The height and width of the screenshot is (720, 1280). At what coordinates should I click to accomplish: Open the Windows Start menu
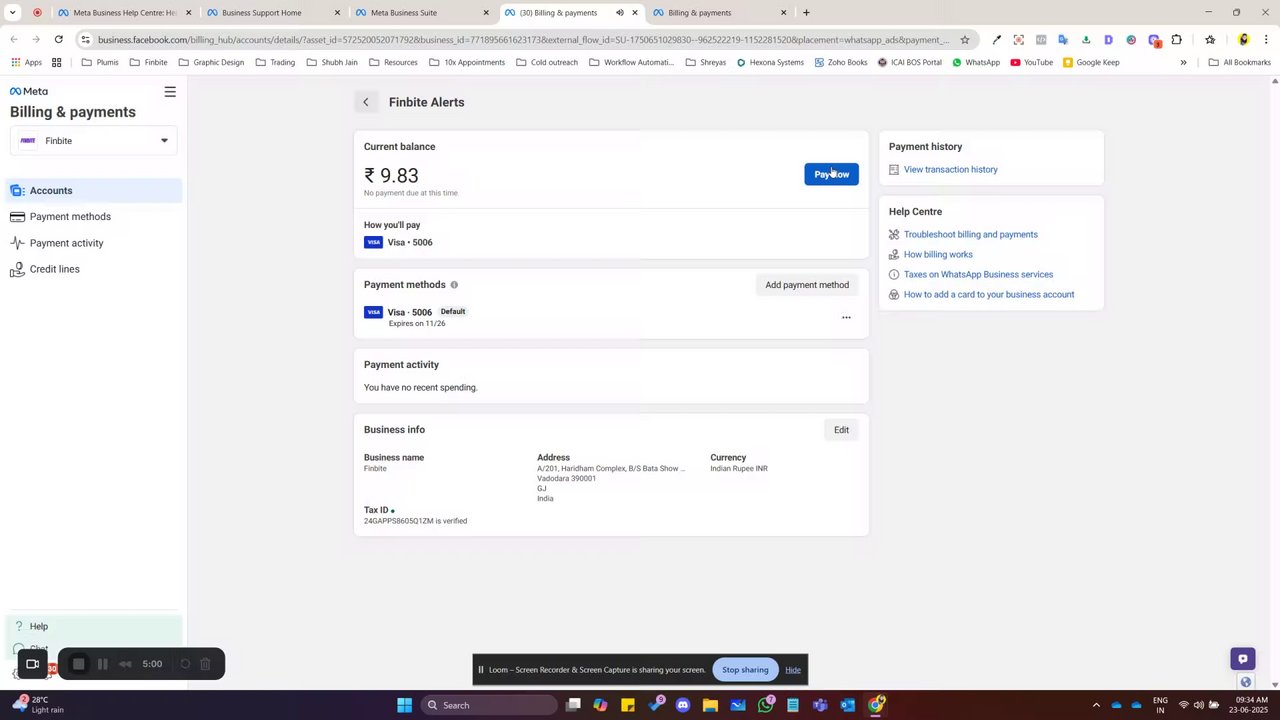[x=404, y=705]
